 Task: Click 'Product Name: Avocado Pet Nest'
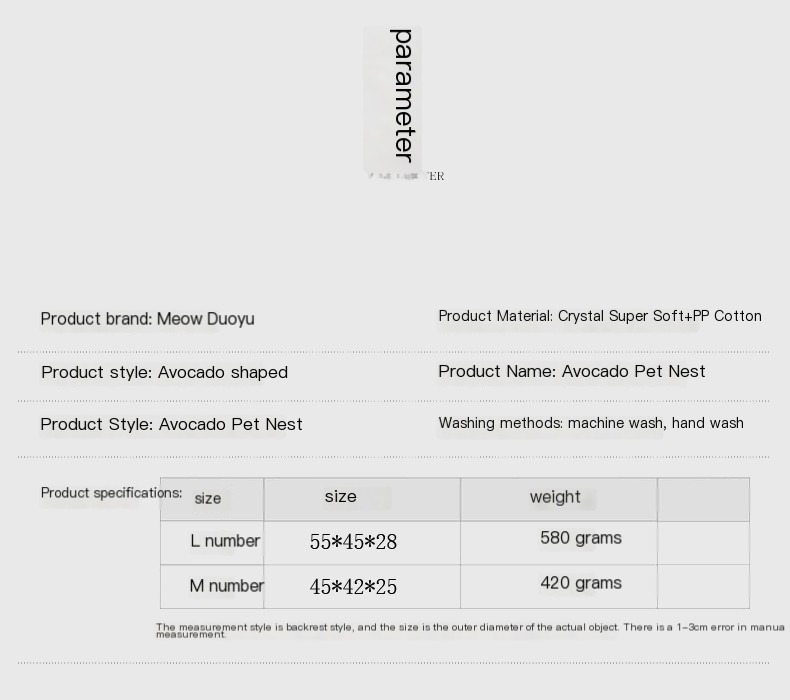click(571, 371)
